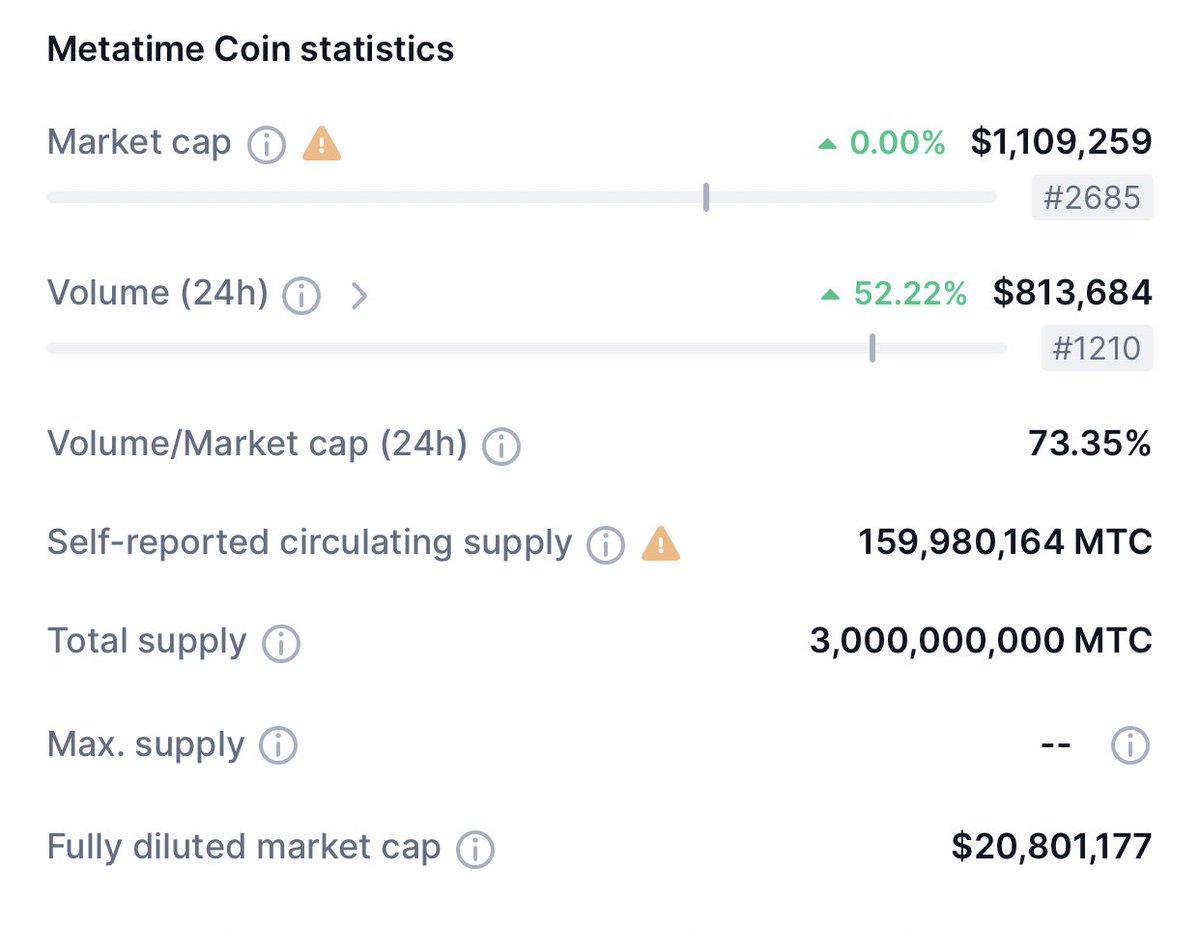Click the Market cap rank slider marker
1200x929 pixels.
(x=706, y=197)
